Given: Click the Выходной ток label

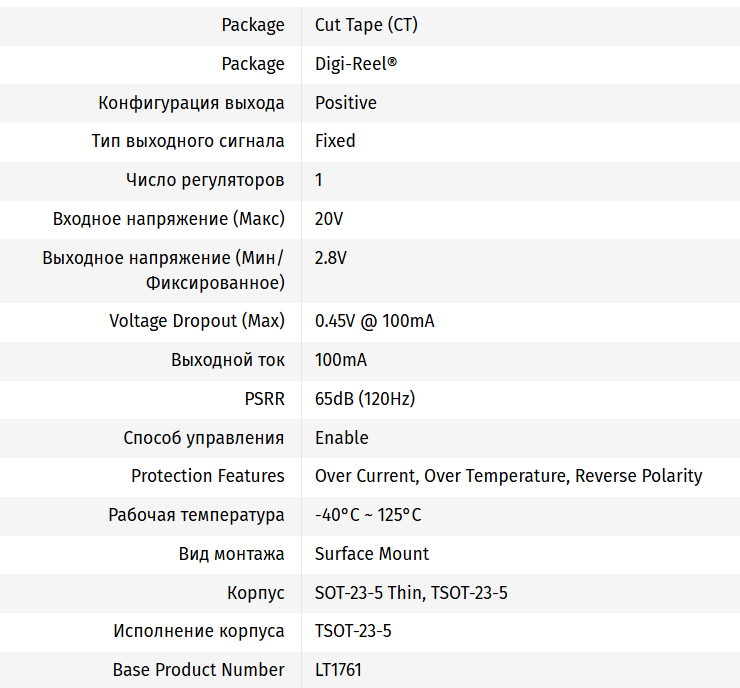Looking at the screenshot, I should coord(228,360).
